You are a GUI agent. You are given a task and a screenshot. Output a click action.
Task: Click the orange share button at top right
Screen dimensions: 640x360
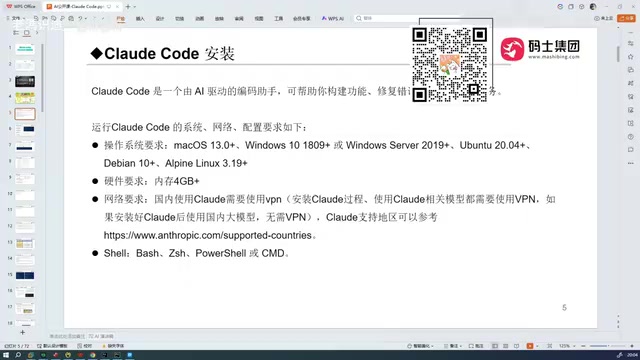[x=627, y=18]
